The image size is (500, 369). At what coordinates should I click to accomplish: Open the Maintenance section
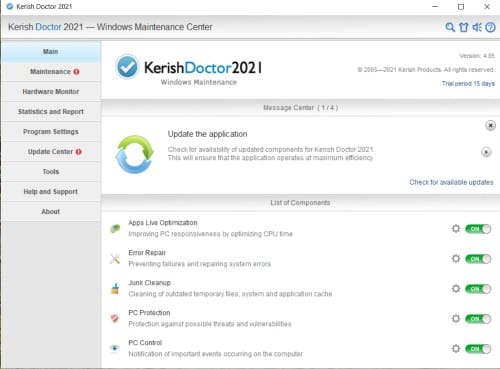pos(51,72)
